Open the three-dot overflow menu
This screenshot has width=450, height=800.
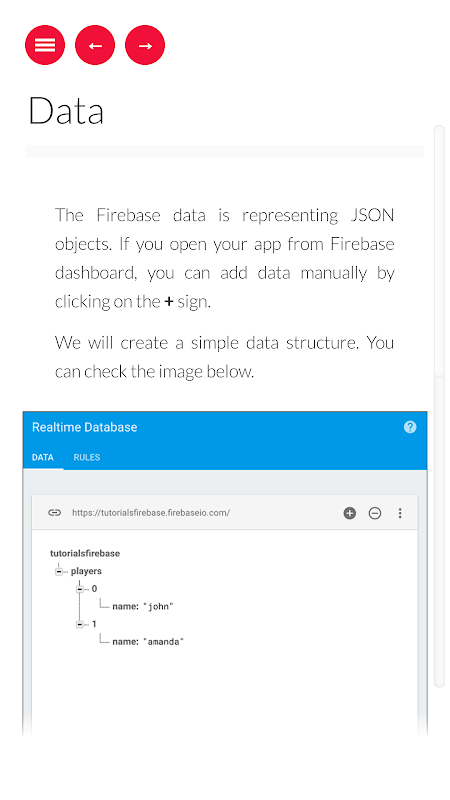(400, 513)
